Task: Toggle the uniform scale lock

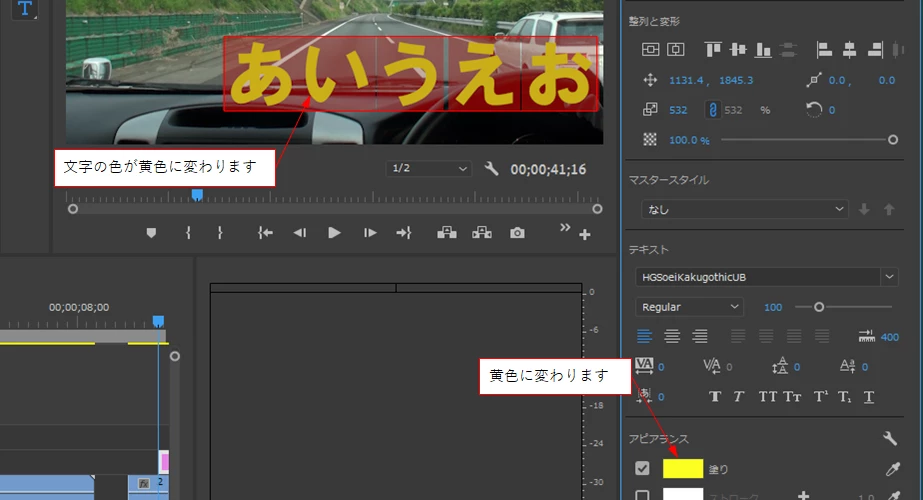Action: pos(712,110)
